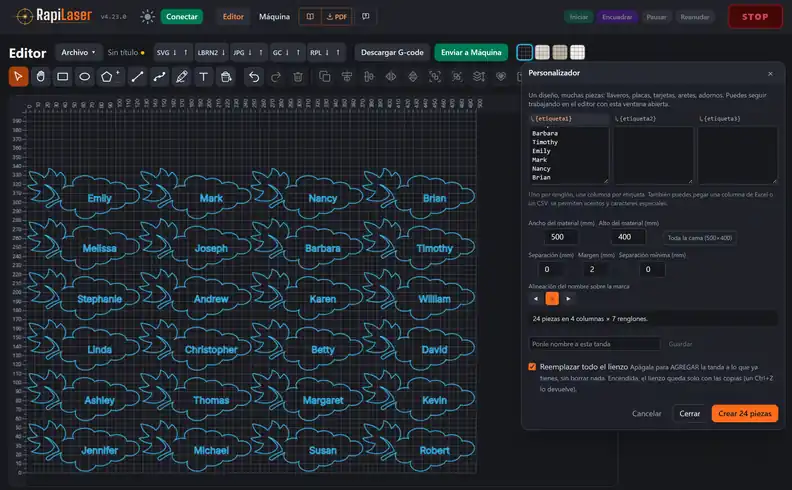Open the manual book icon
The width and height of the screenshot is (792, 490).
pyautogui.click(x=310, y=17)
